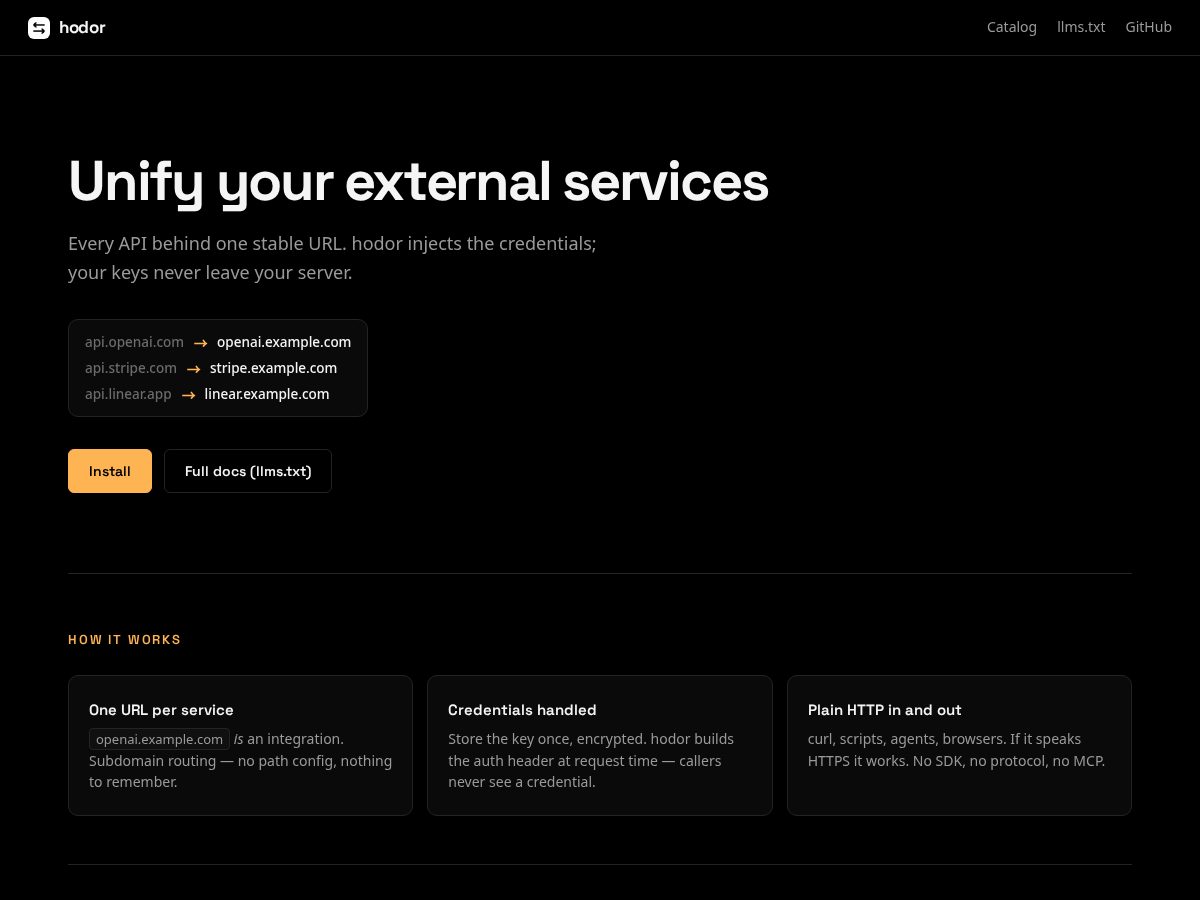1200x900 pixels.
Task: Select the One URL per service card title
Action: [161, 710]
